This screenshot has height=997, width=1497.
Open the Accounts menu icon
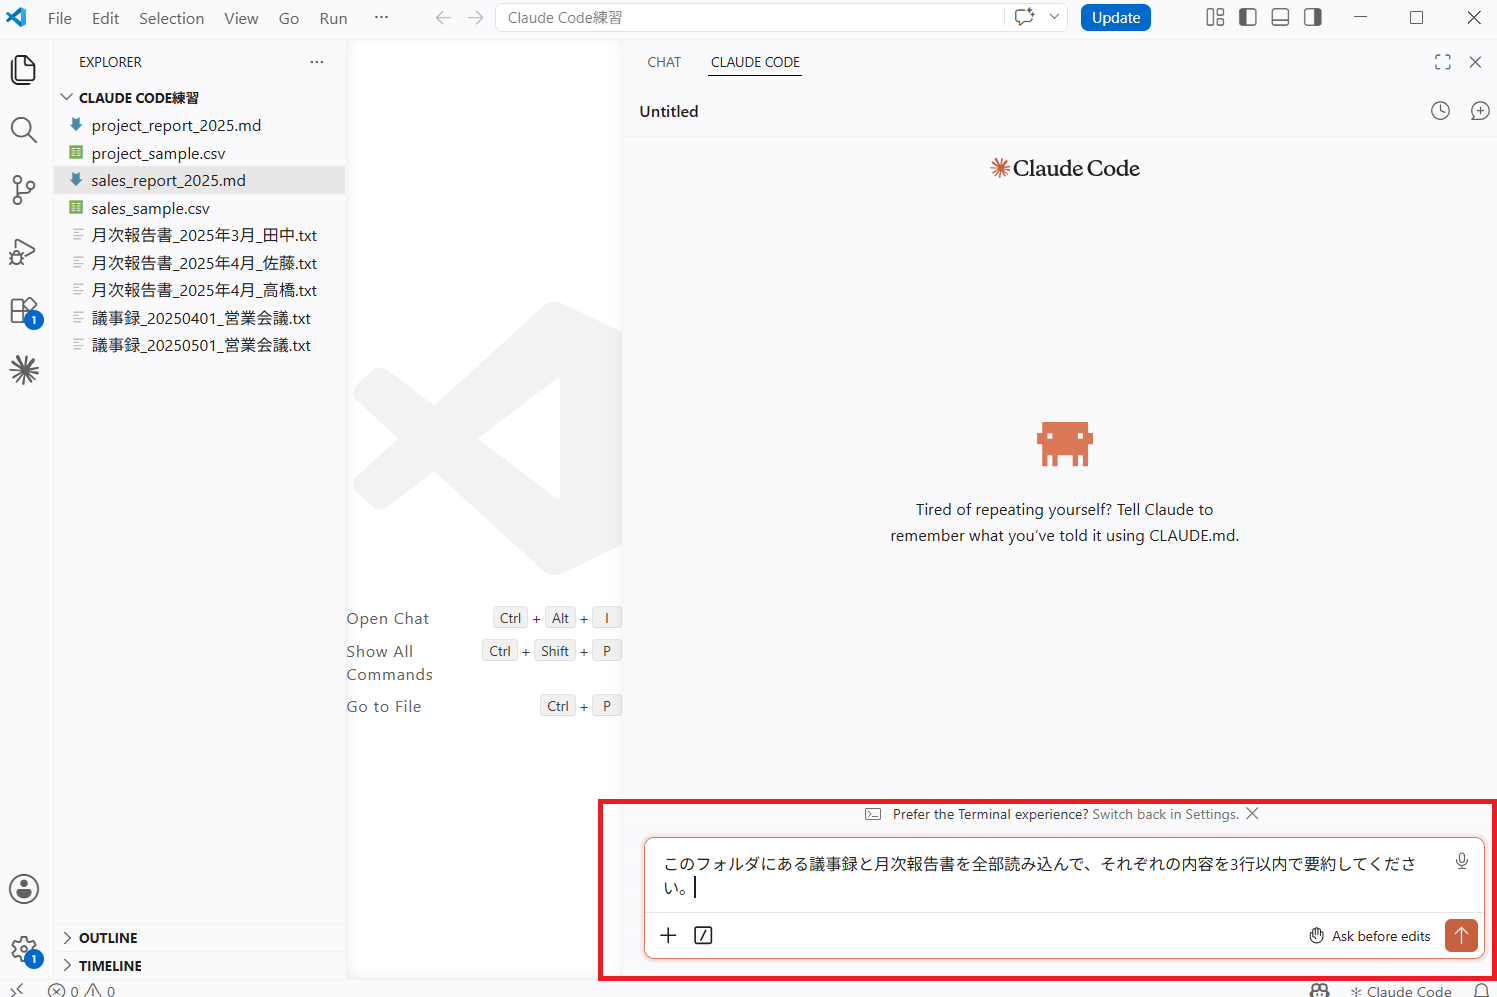(x=24, y=889)
